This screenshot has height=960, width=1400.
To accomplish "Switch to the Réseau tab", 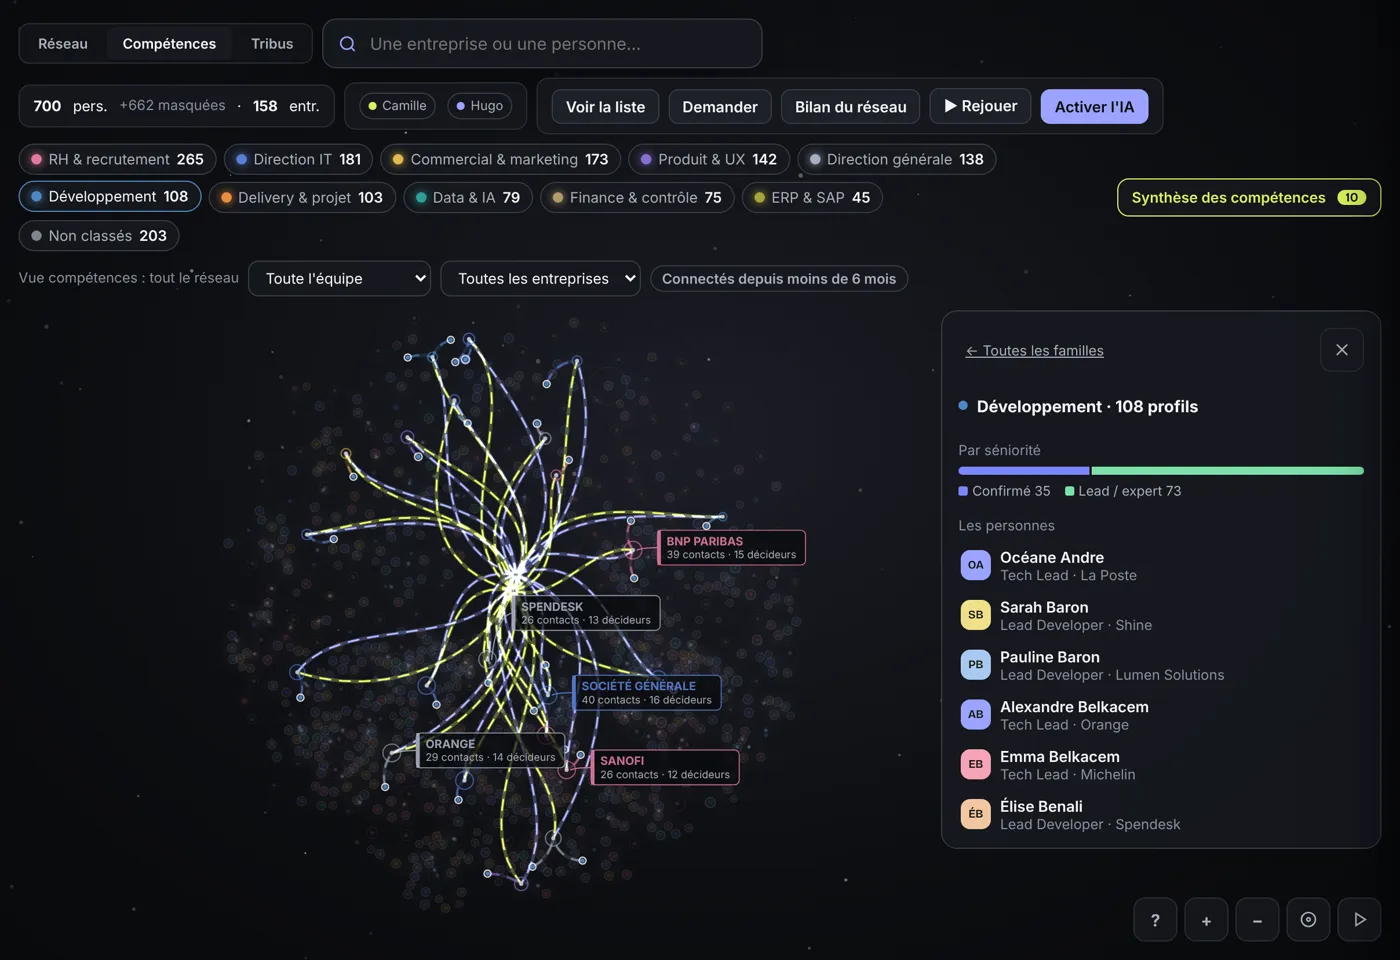I will point(63,44).
